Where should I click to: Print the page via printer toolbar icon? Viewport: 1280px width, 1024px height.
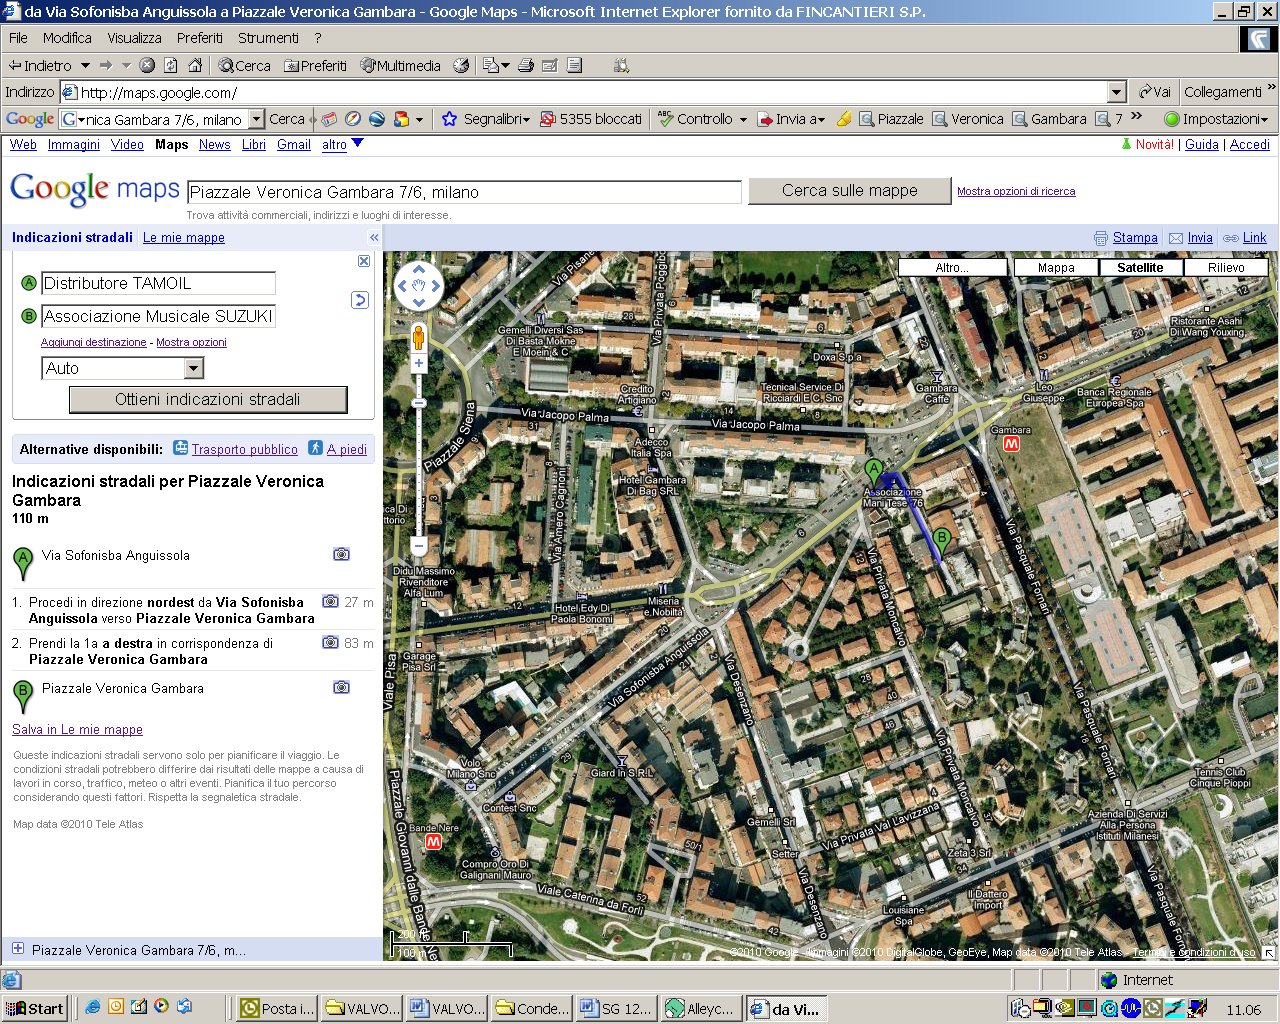pos(526,65)
